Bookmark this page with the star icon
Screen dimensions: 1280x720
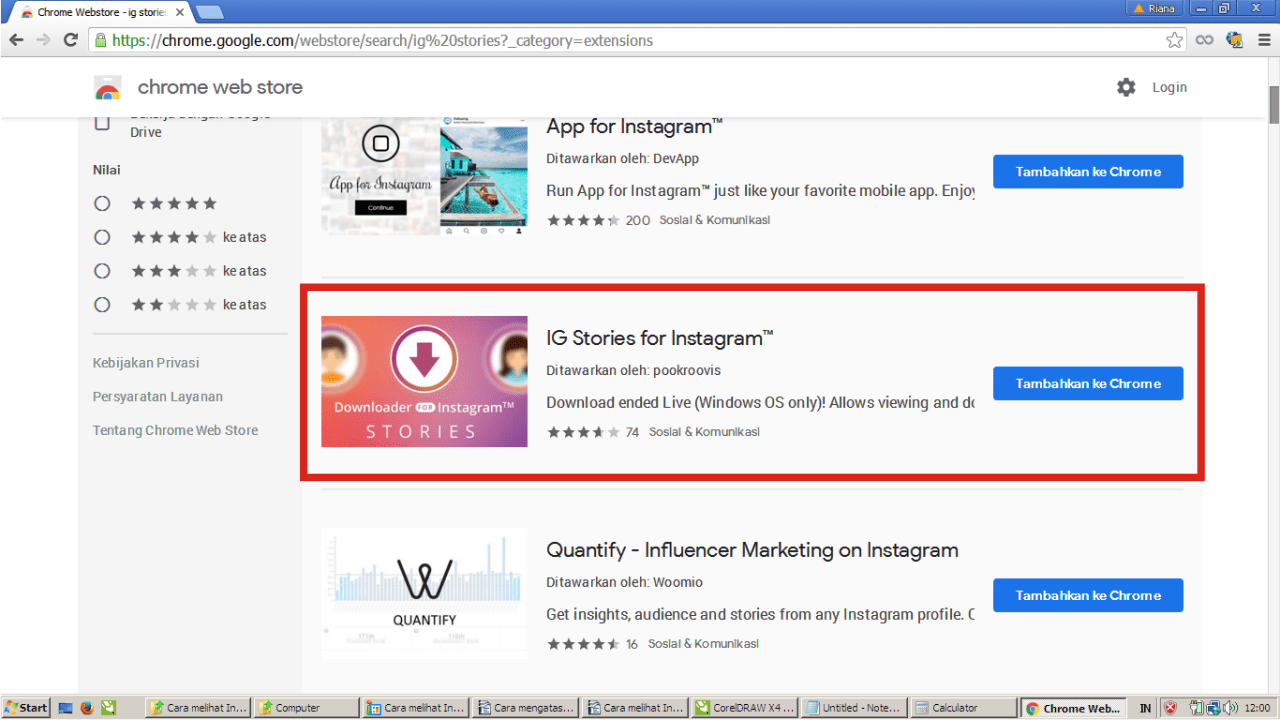tap(1174, 40)
